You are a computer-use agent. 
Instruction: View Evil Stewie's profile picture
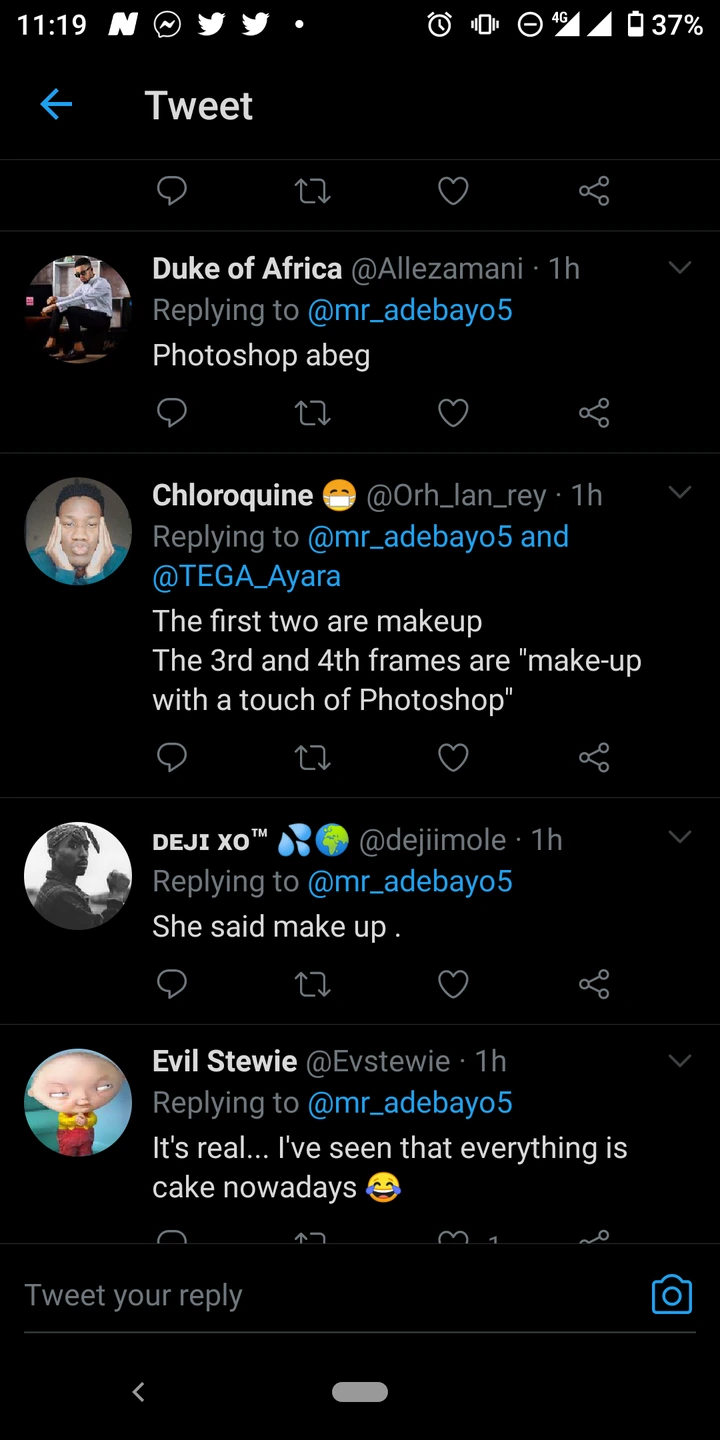78,1103
